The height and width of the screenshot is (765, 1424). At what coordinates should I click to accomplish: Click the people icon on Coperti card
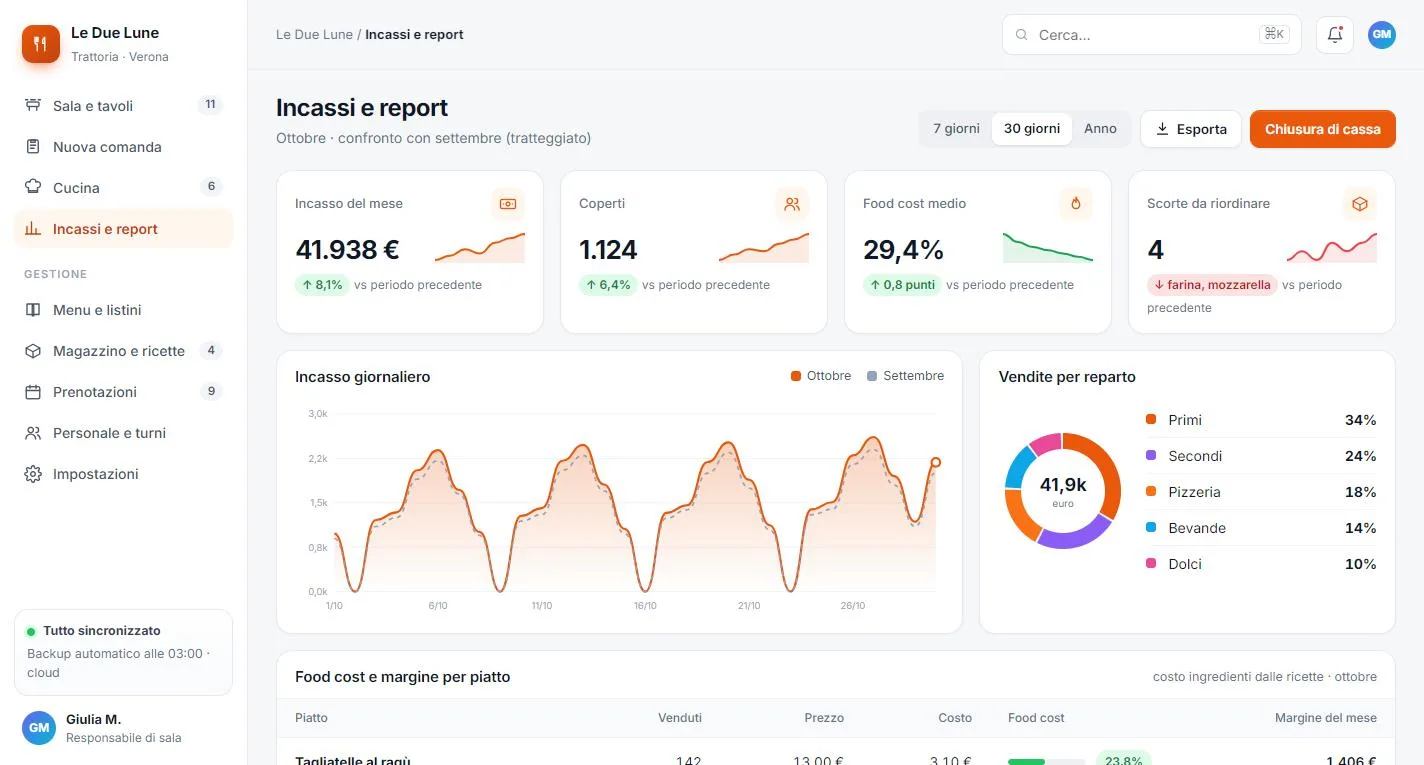[x=792, y=204]
